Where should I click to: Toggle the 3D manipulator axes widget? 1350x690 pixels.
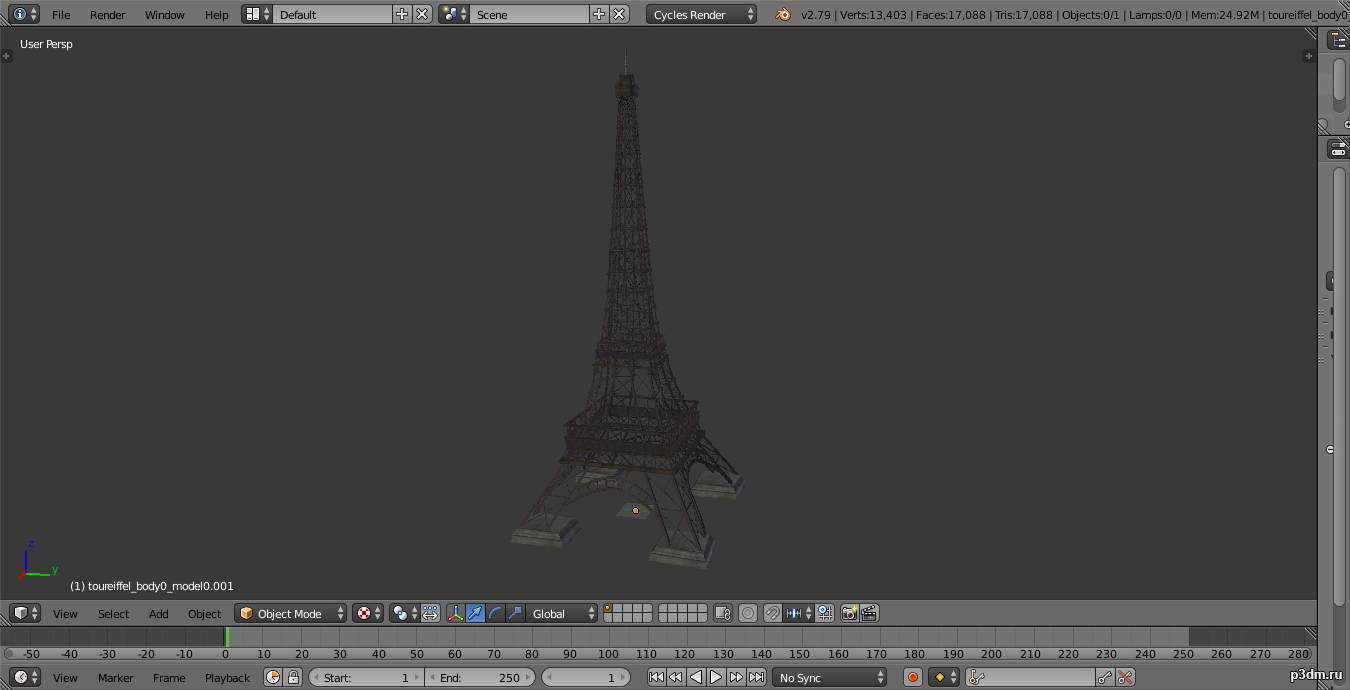coord(456,613)
